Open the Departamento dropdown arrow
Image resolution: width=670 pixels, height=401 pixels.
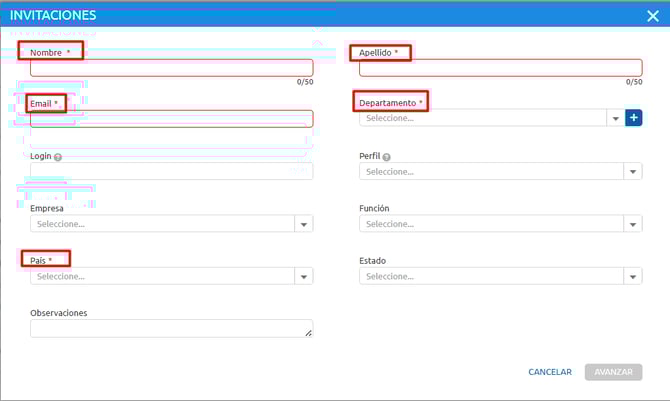[614, 119]
